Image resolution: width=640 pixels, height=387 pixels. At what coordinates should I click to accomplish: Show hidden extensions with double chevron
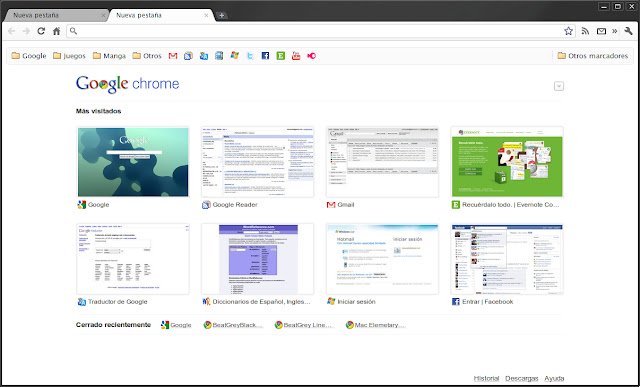coord(614,31)
